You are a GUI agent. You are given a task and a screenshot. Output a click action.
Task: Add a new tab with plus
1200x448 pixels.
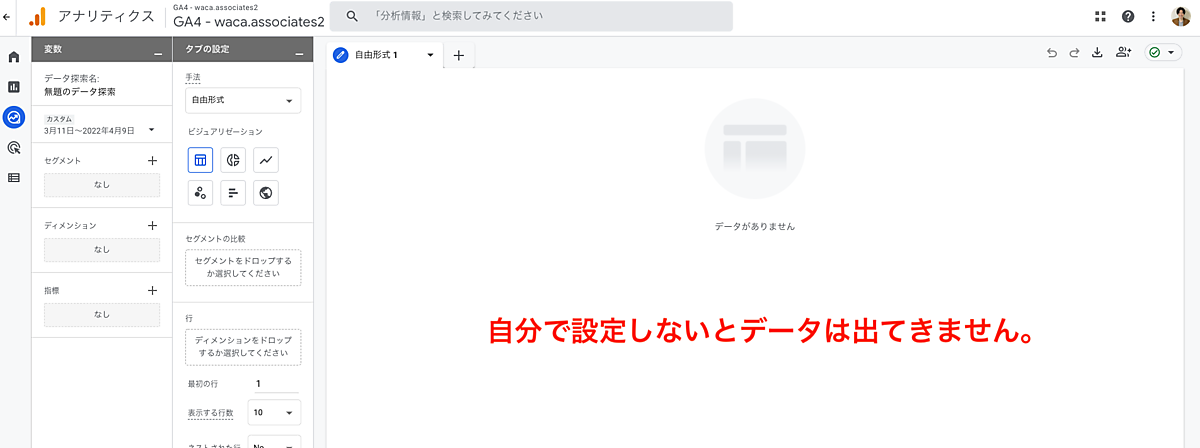tap(459, 56)
